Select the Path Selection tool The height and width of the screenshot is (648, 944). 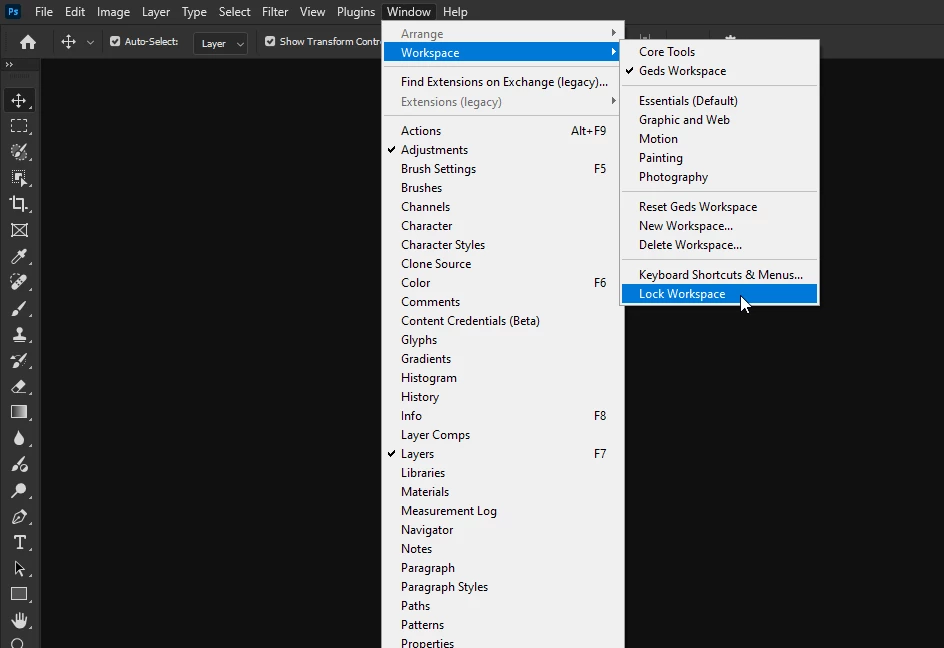19,569
